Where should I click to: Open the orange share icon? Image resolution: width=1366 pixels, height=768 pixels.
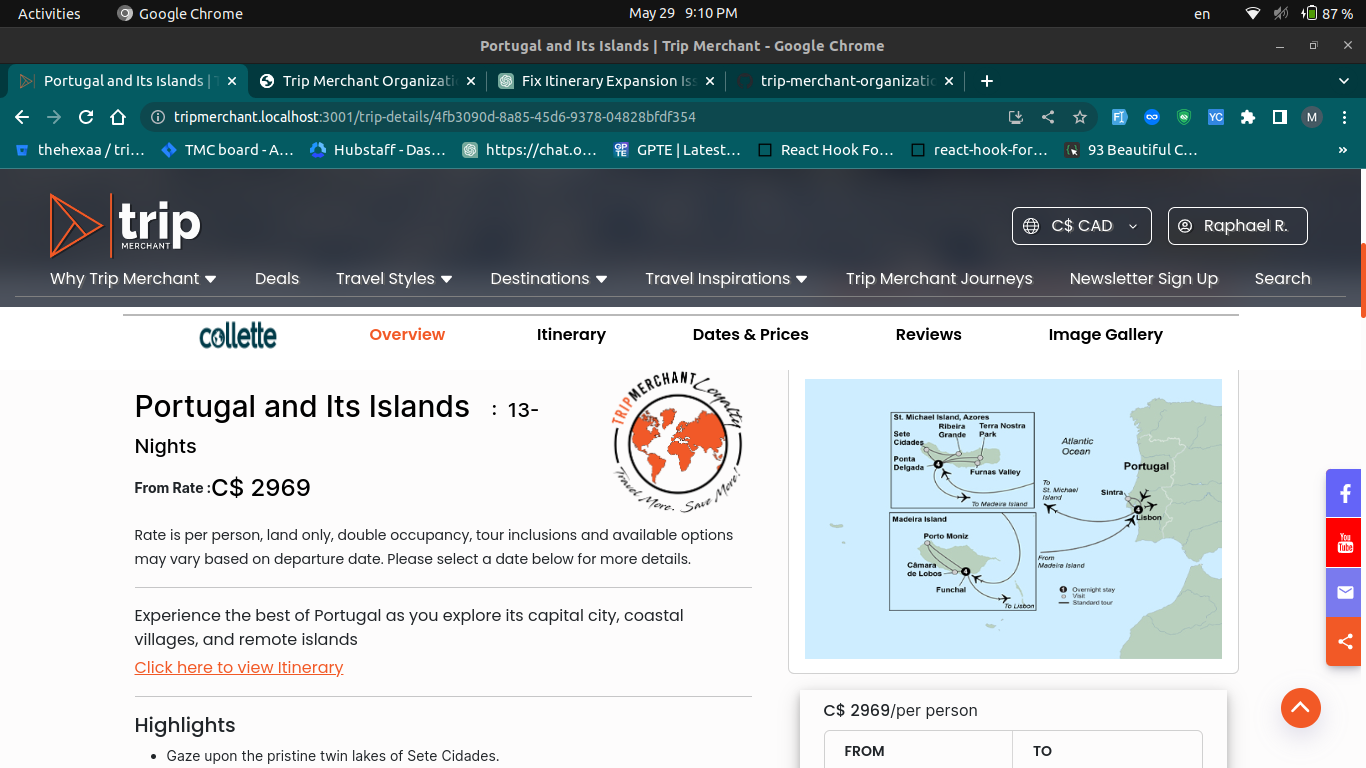1345,641
